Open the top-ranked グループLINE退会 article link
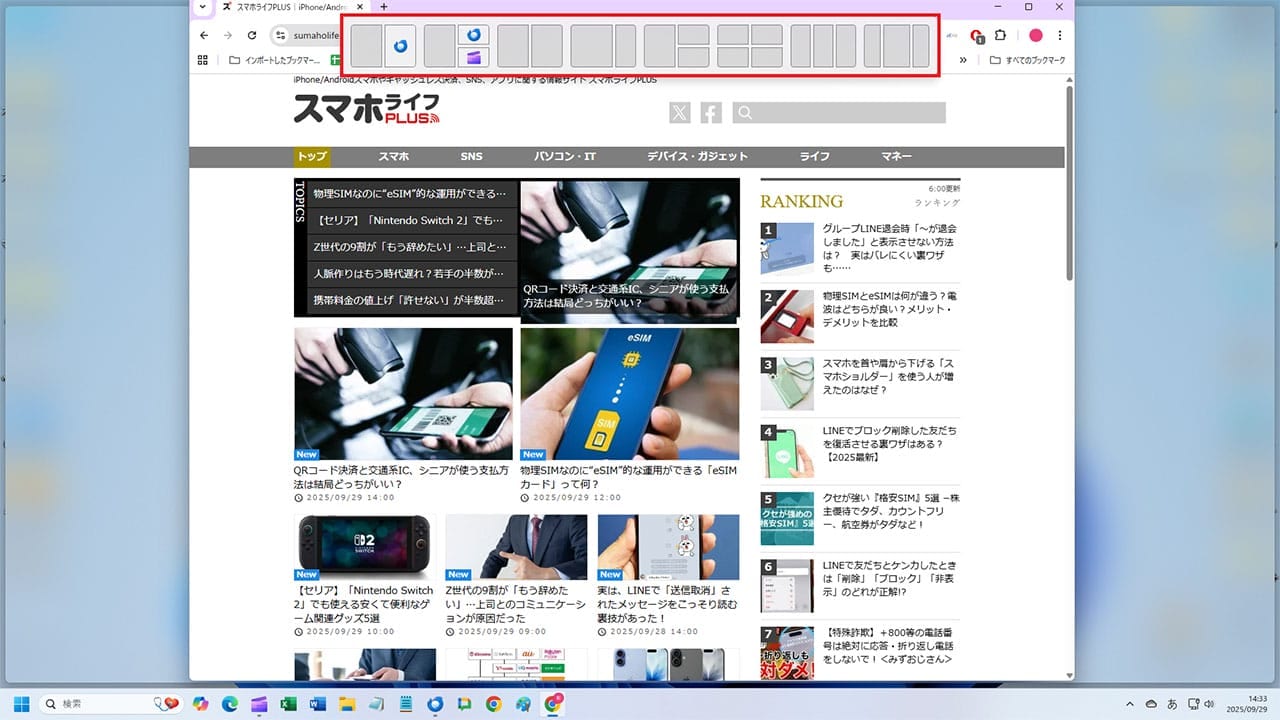Screen dimensions: 1280x720 click(888, 242)
